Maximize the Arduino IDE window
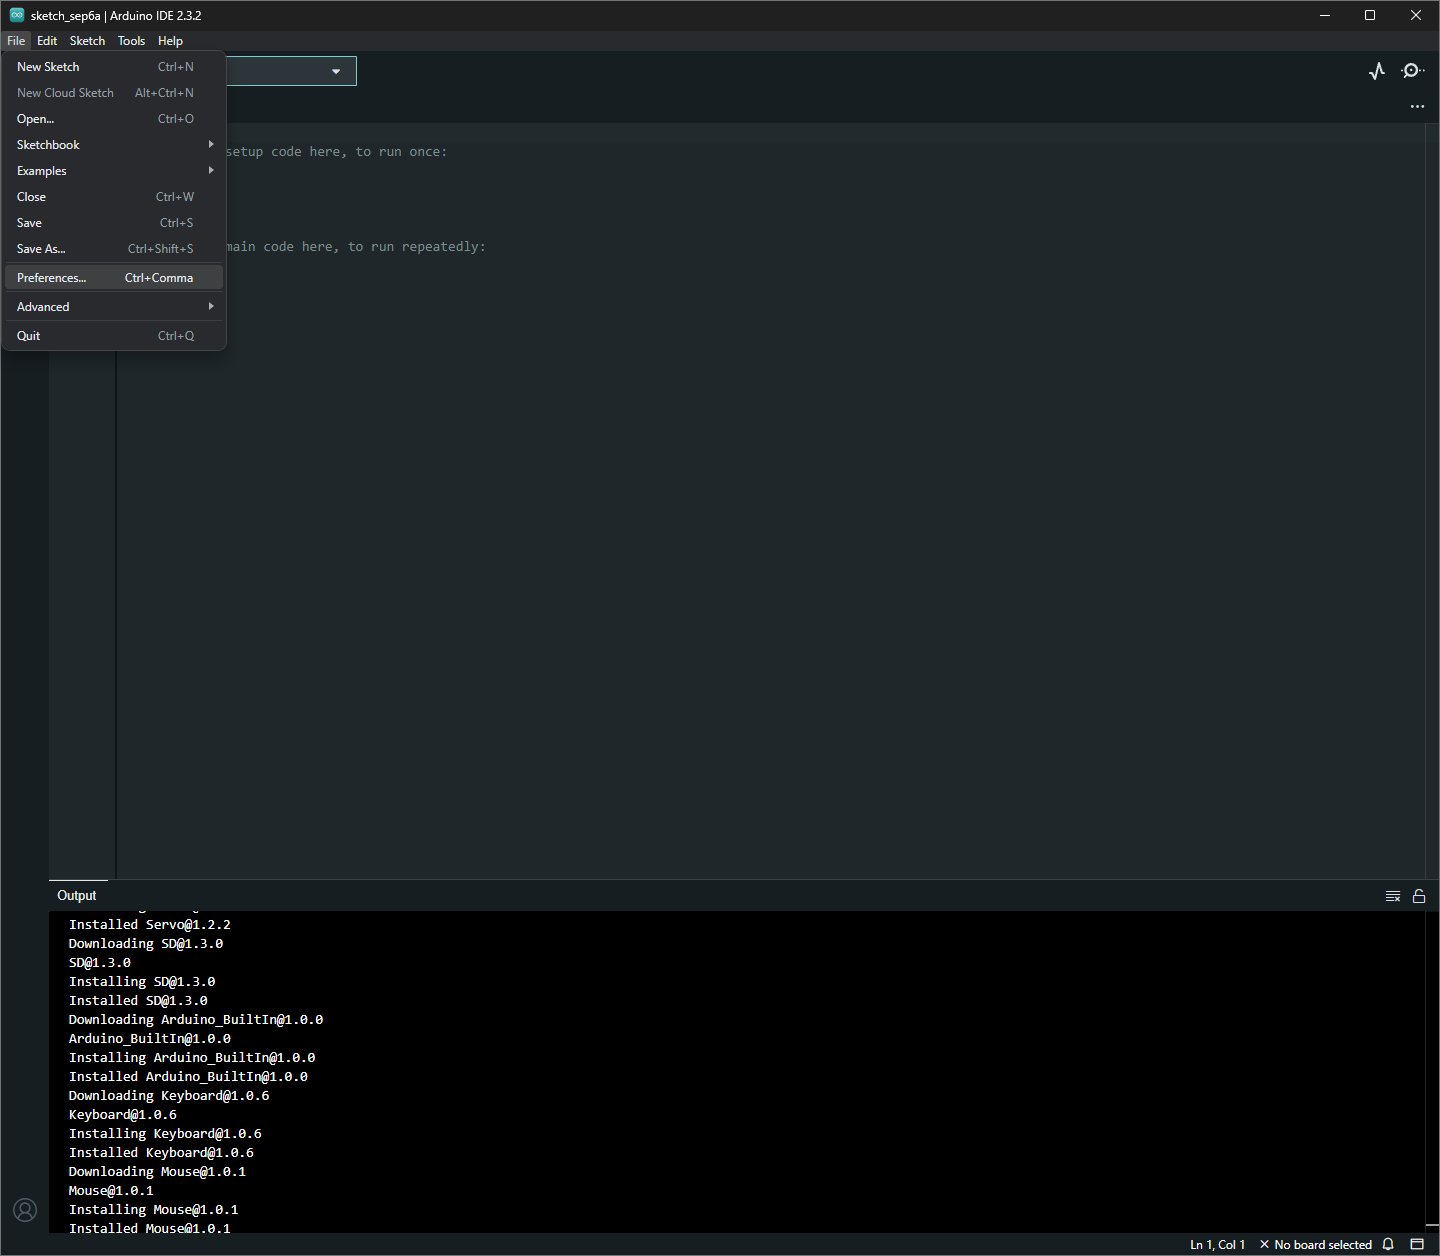 [x=1370, y=15]
